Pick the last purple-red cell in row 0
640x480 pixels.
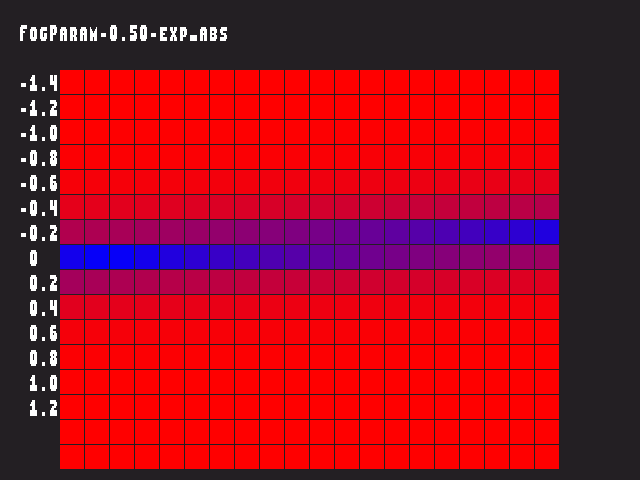547,257
